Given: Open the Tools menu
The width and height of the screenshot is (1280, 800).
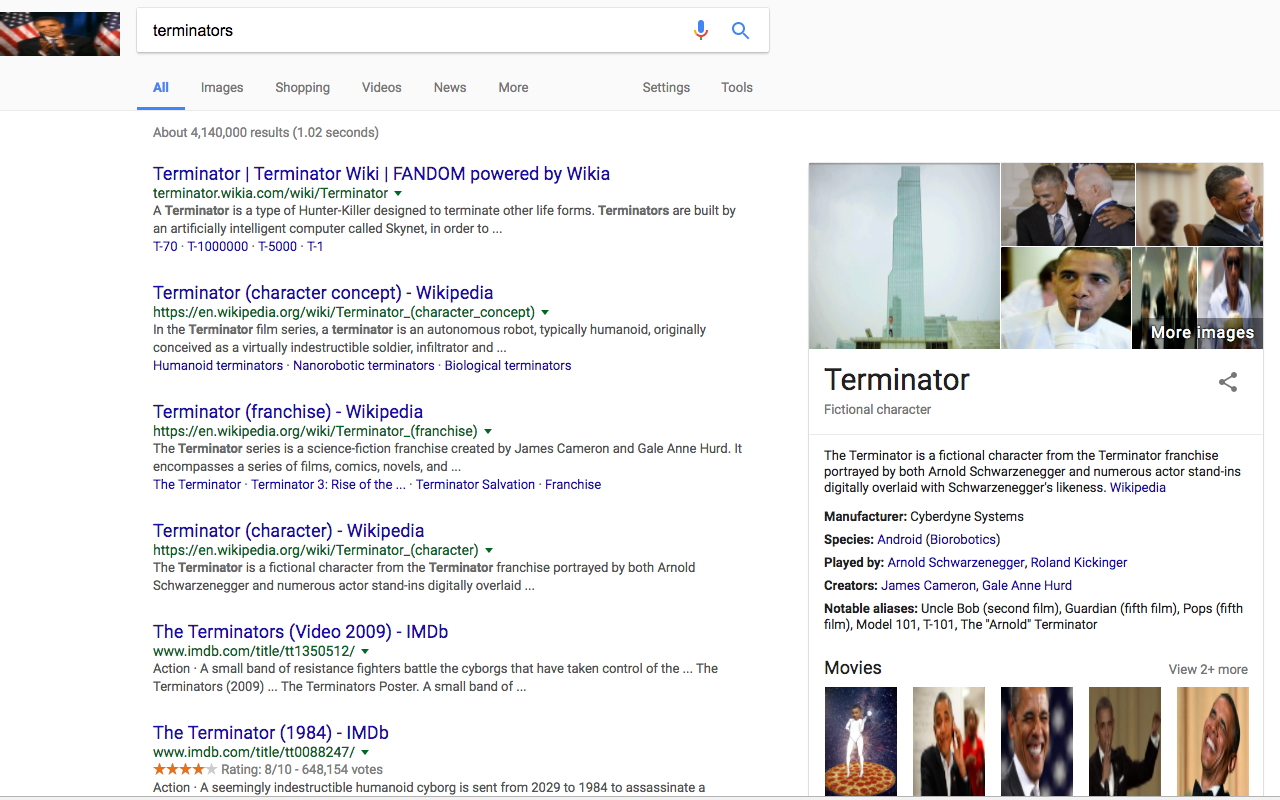Looking at the screenshot, I should (737, 88).
